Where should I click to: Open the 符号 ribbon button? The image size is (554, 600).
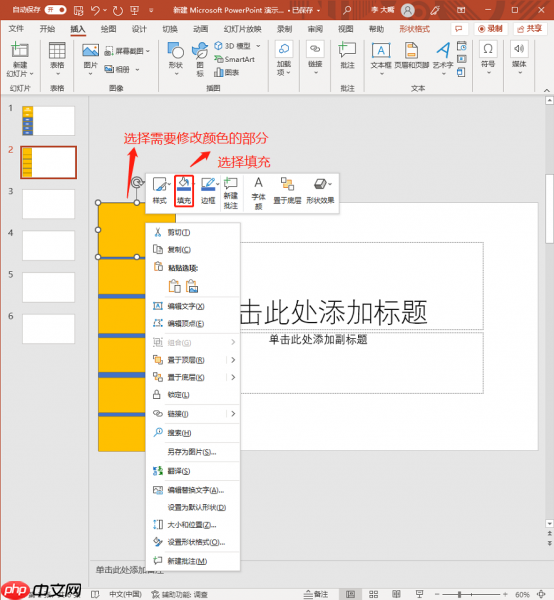pyautogui.click(x=488, y=57)
